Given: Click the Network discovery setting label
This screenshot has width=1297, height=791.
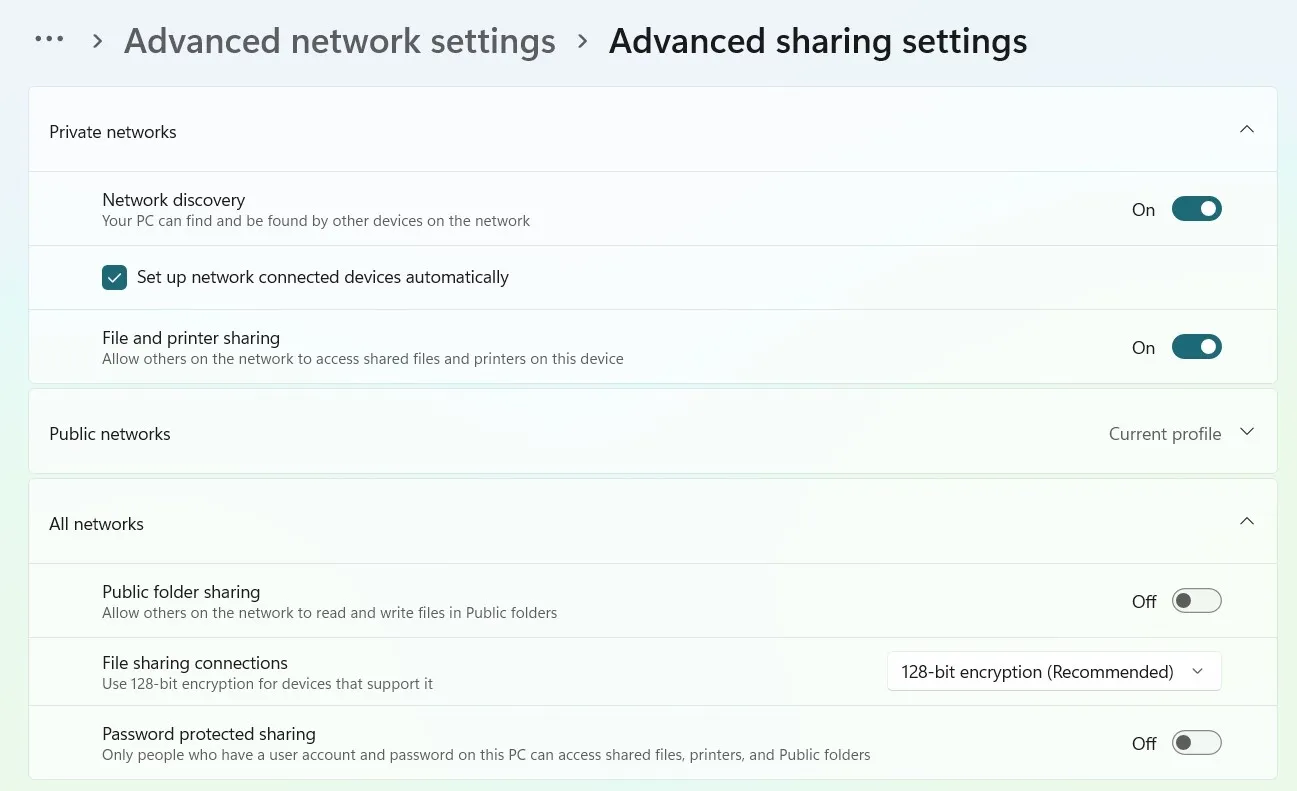Looking at the screenshot, I should [173, 200].
